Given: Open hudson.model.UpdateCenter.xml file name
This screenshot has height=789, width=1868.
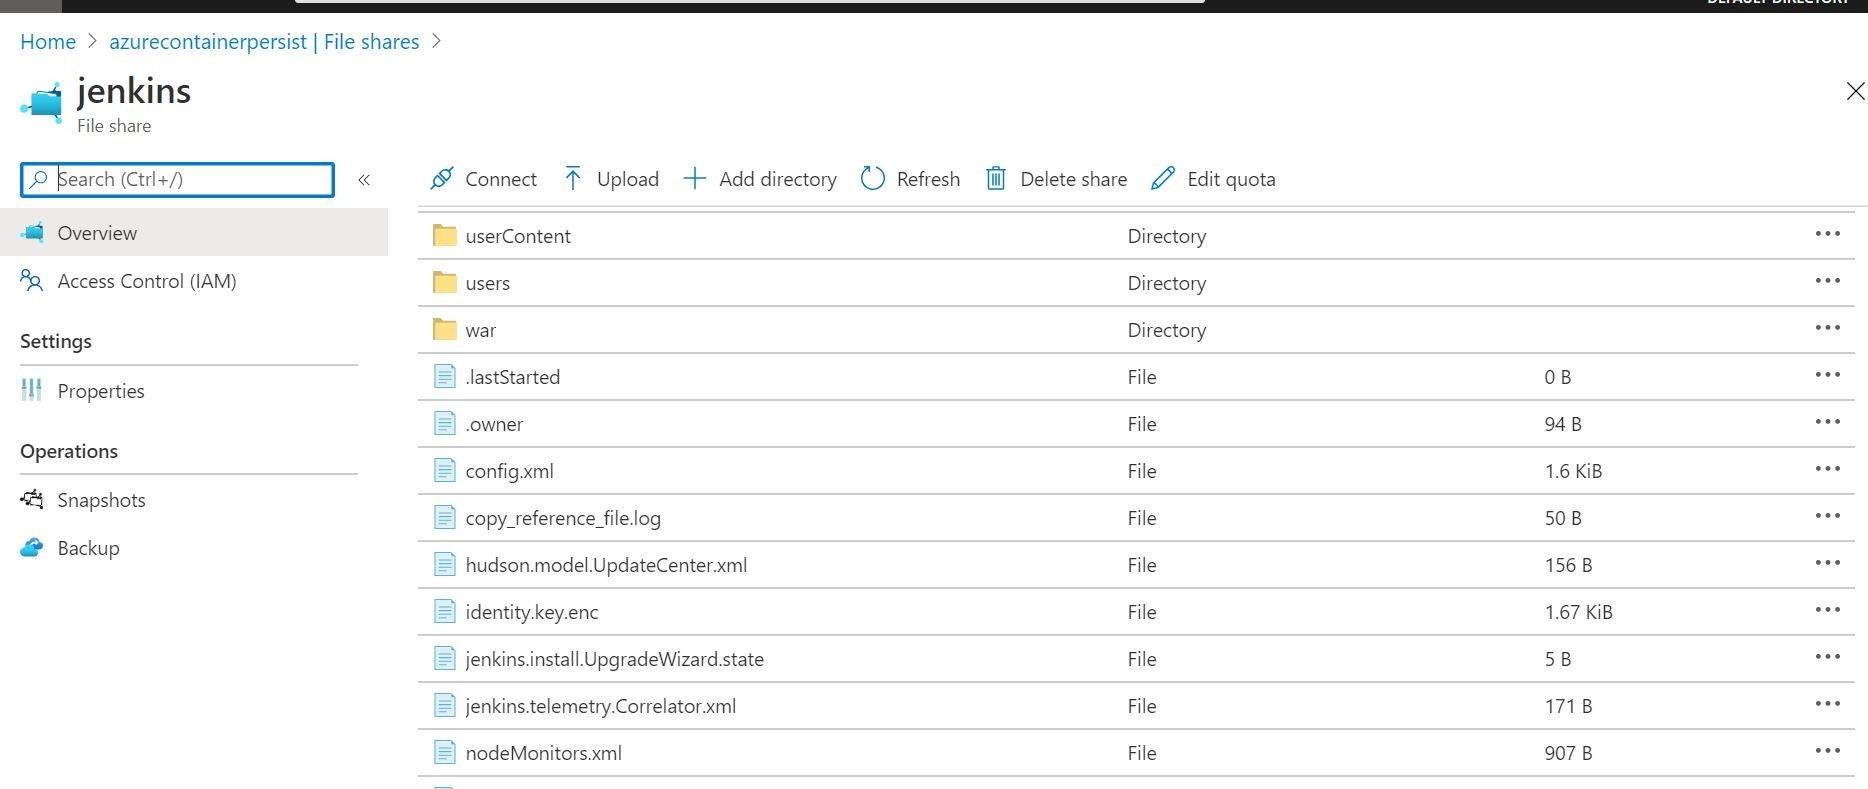Looking at the screenshot, I should tap(606, 565).
